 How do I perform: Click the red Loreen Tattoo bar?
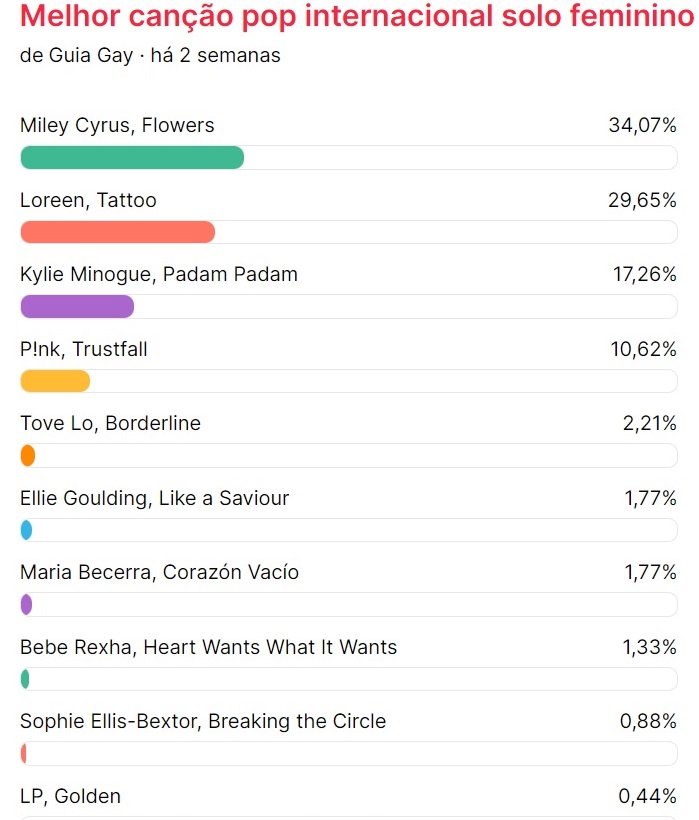[118, 232]
